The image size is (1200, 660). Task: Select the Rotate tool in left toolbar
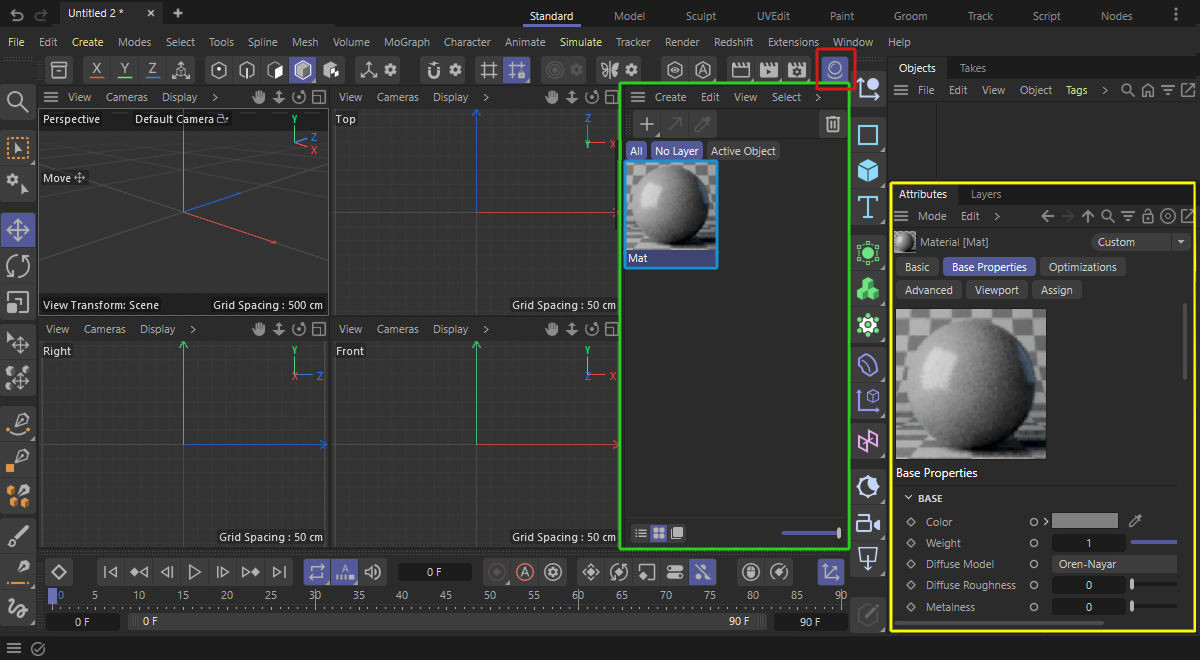(18, 266)
